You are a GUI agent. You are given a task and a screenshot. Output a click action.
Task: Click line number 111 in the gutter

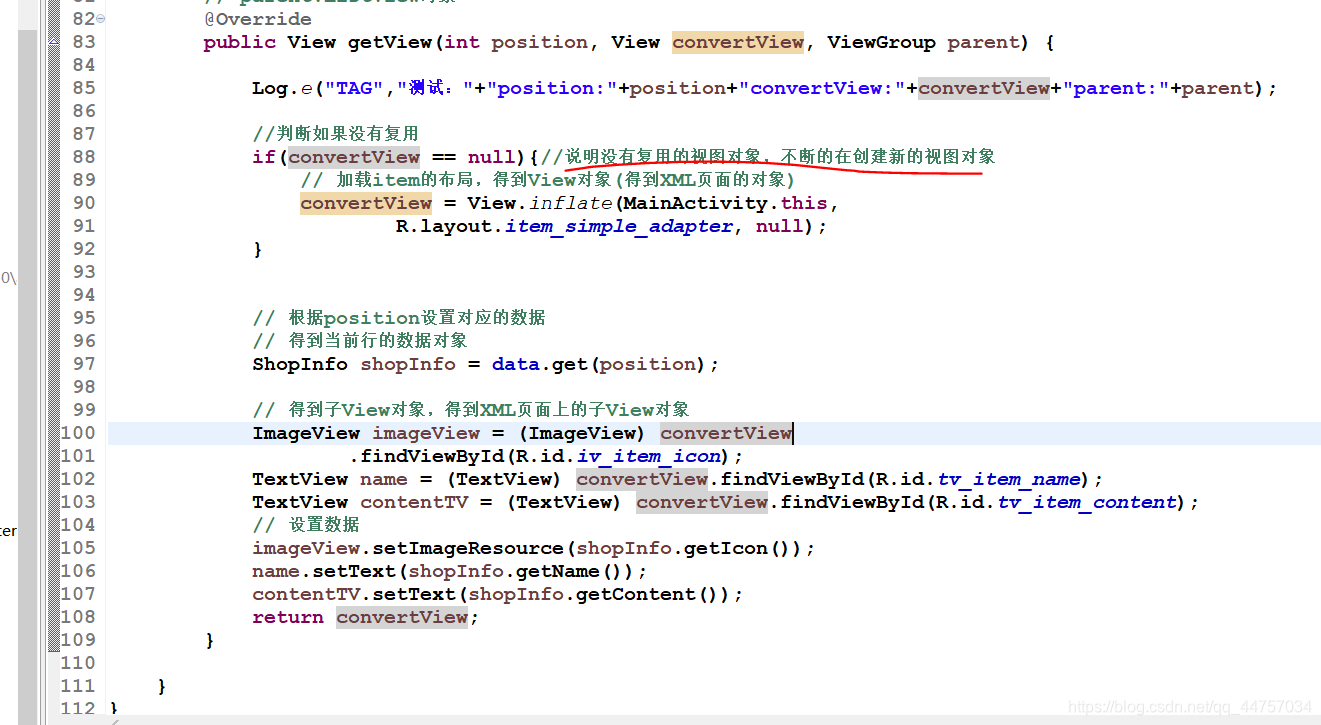tap(78, 686)
